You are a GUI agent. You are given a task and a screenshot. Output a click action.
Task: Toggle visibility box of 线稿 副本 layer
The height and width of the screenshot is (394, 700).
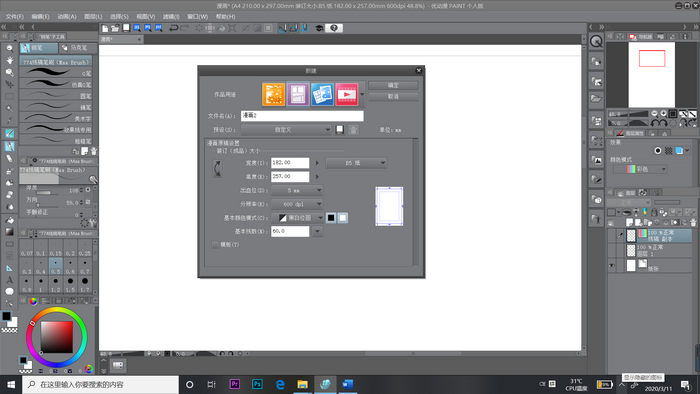click(612, 235)
